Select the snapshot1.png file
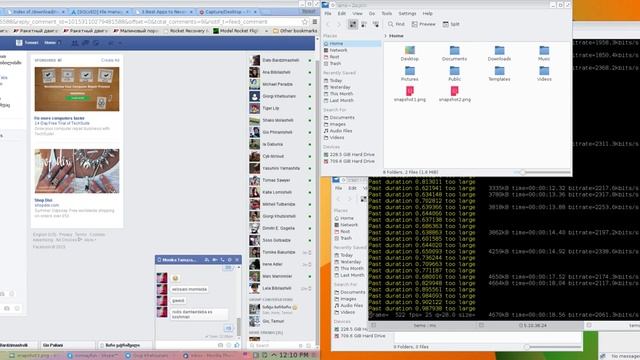 coord(410,94)
